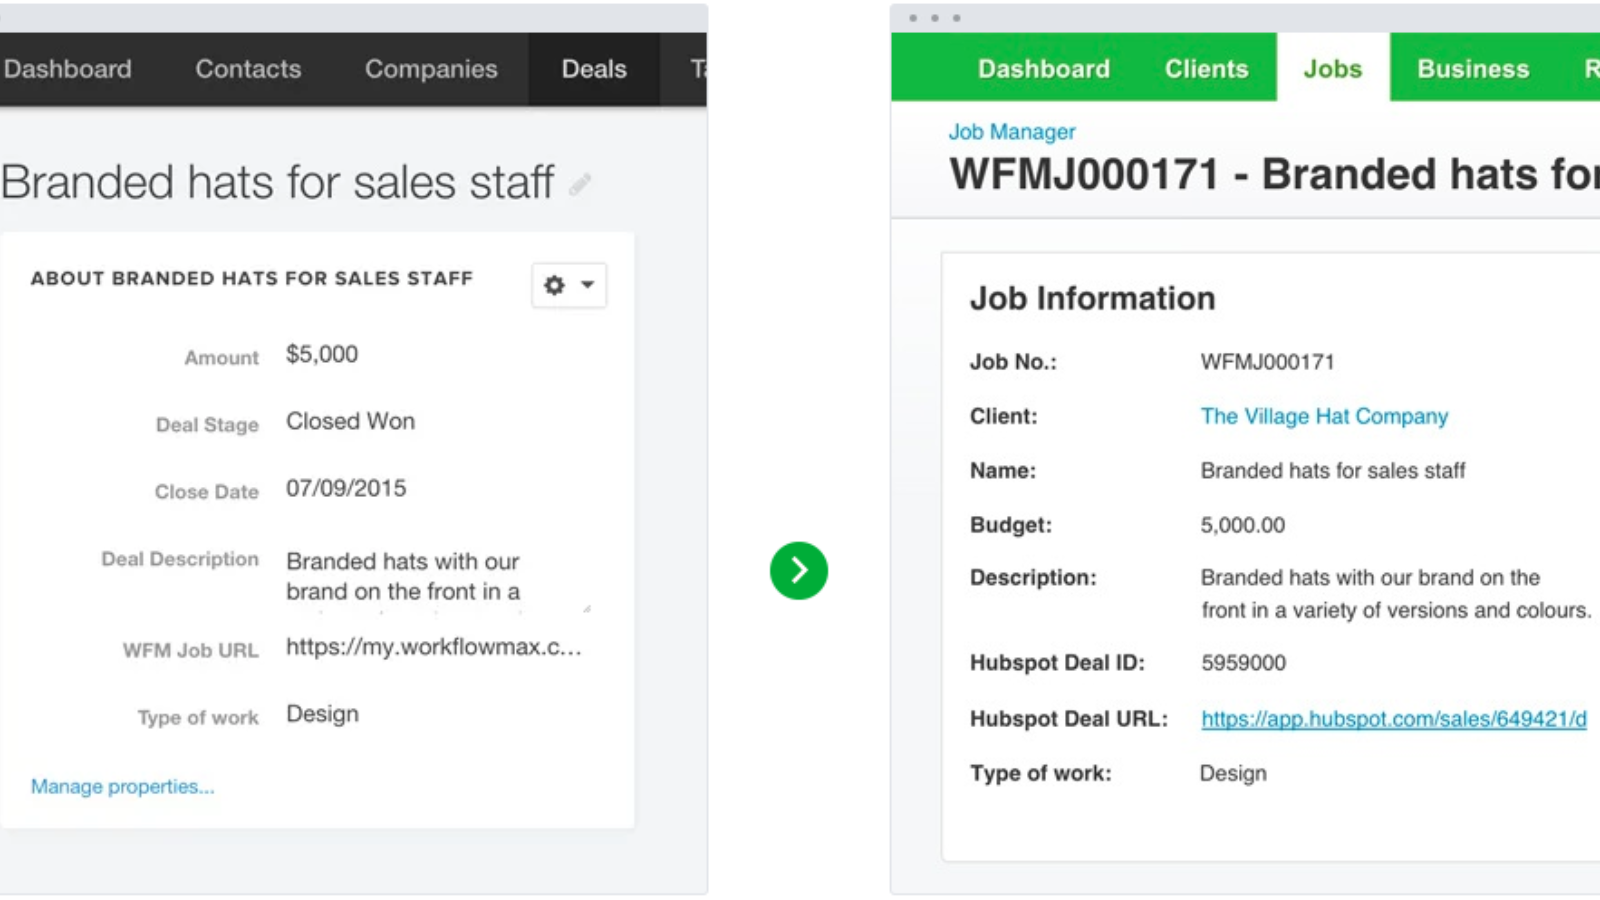This screenshot has height=900, width=1600.
Task: Click the pencil edit icon next to deal title
Action: click(x=580, y=183)
